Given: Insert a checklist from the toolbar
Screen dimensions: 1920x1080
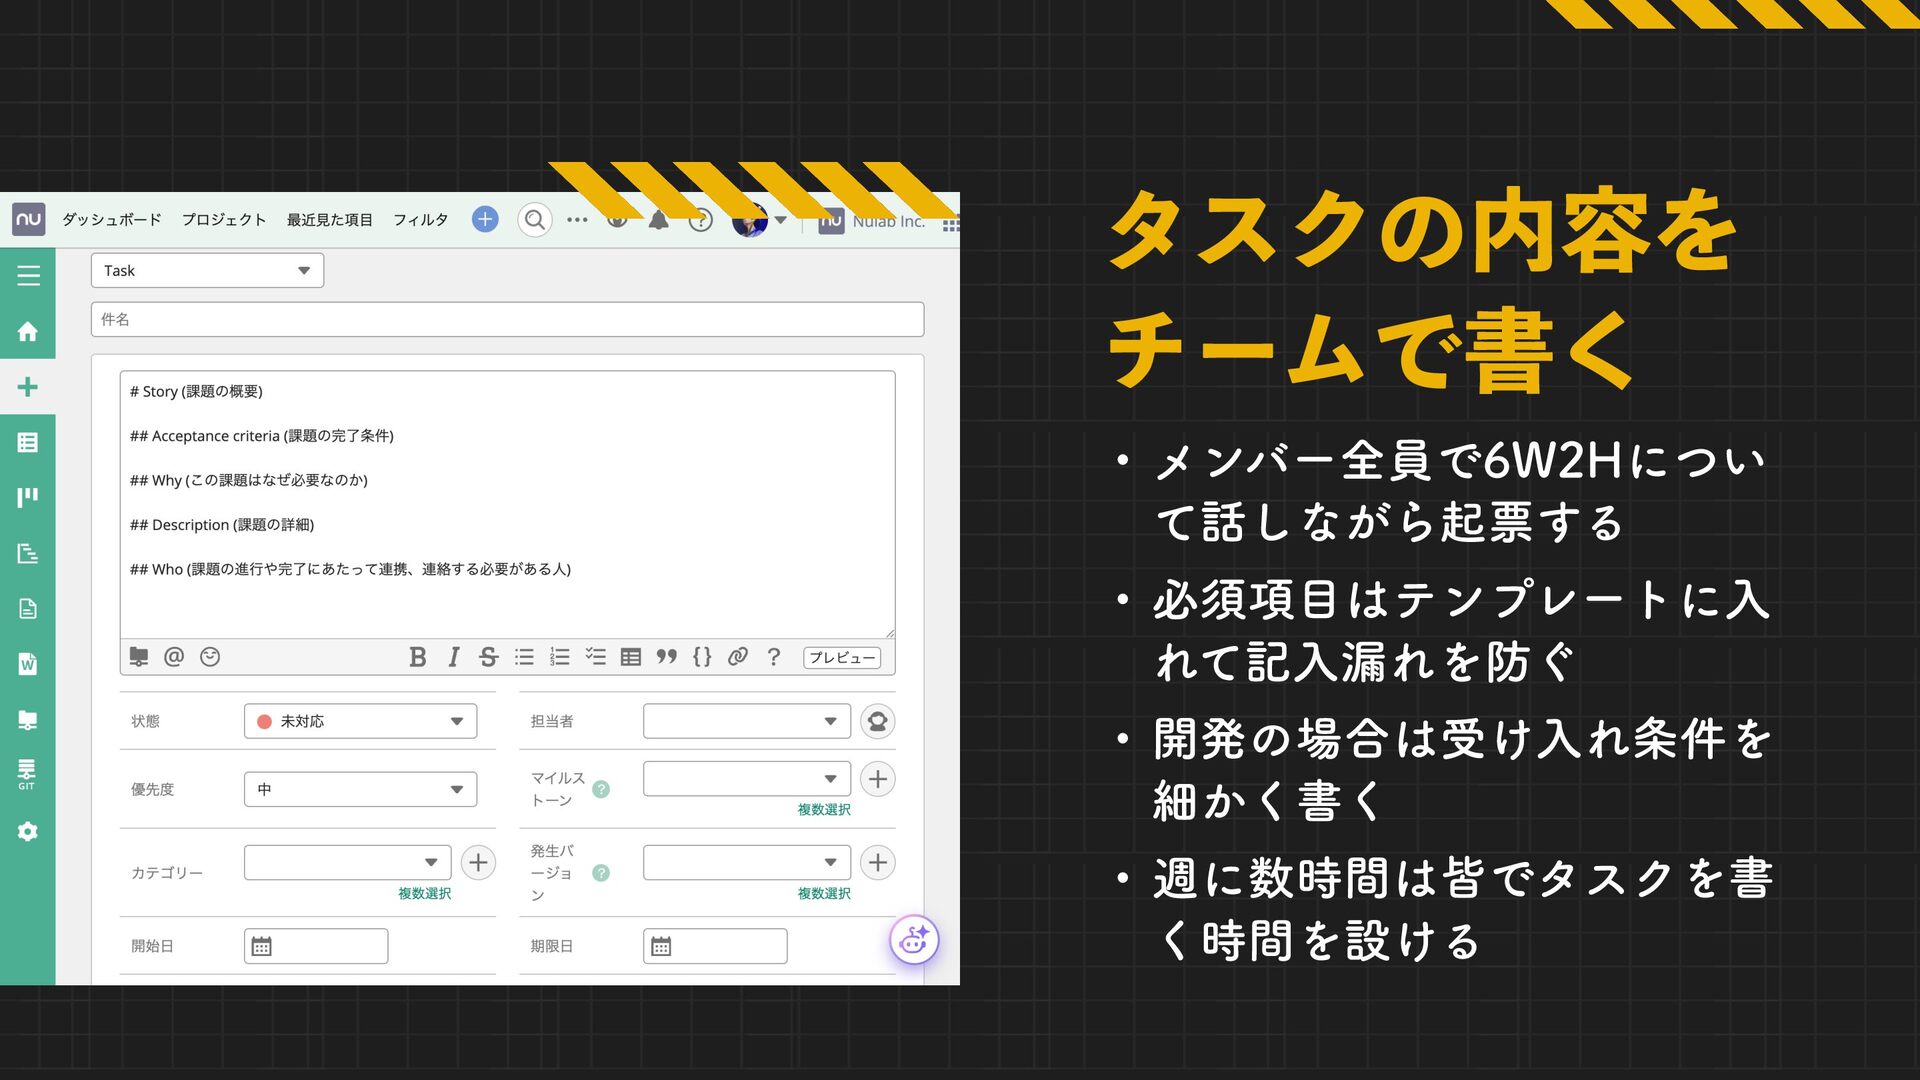Looking at the screenshot, I should click(x=595, y=657).
